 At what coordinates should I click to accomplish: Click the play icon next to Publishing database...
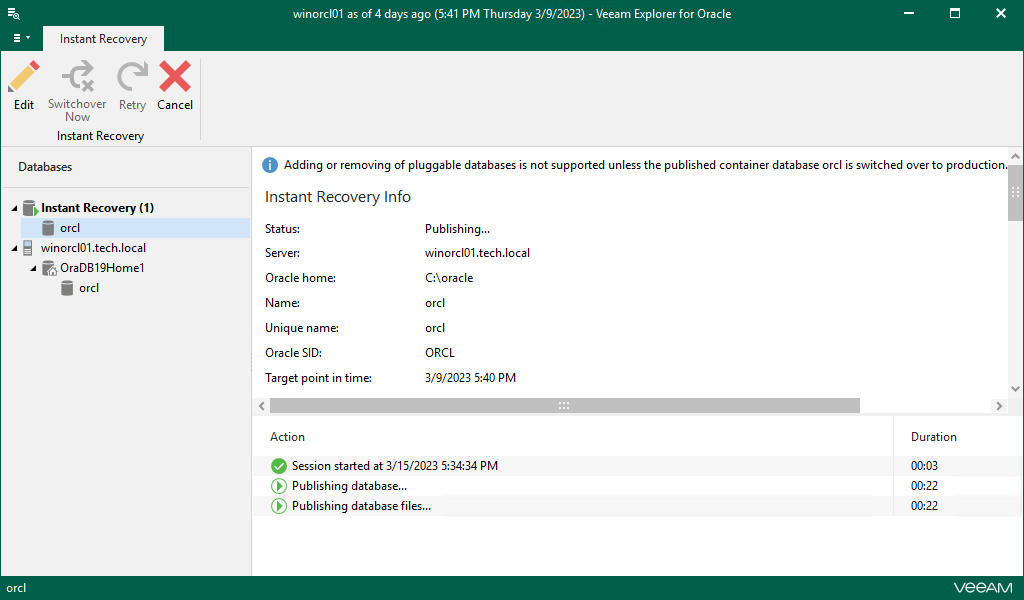(279, 486)
